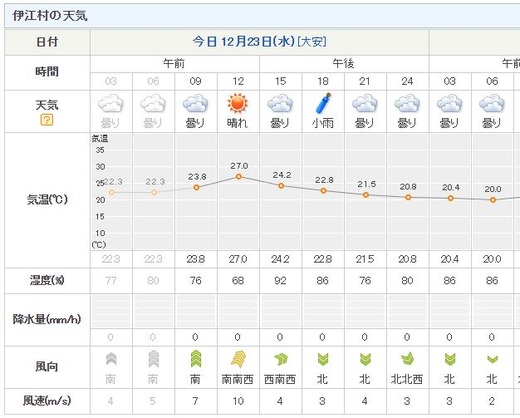Click the 北北西 wind direction arrow icon

407,359
